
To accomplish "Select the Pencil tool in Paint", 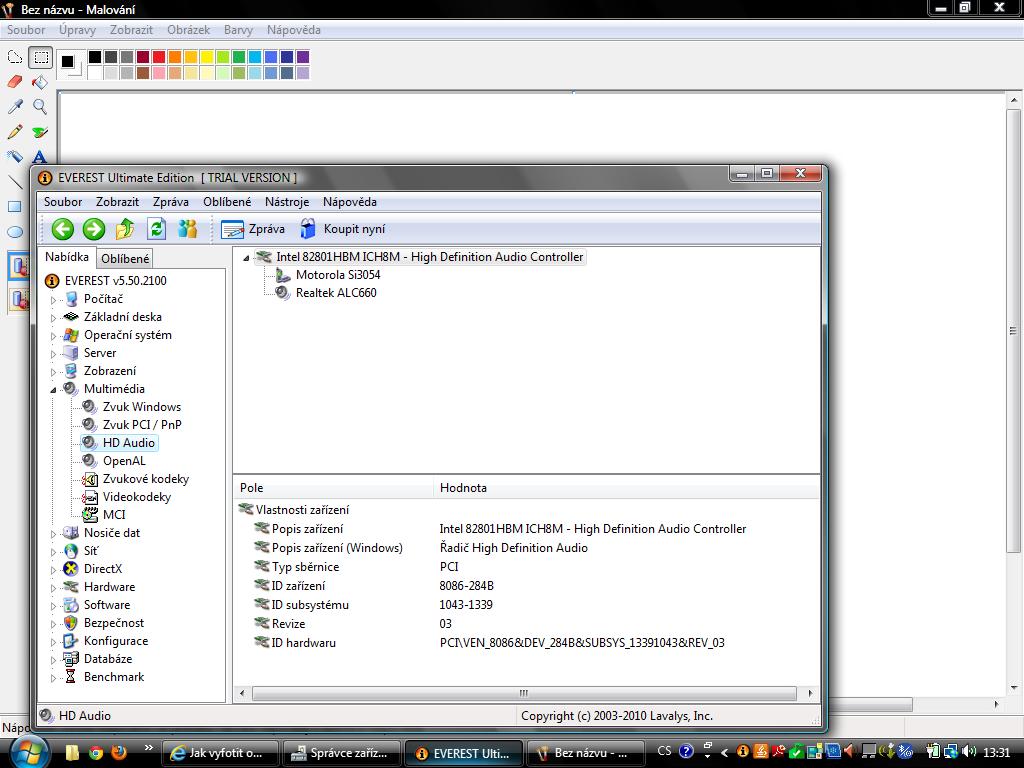I will coord(15,132).
